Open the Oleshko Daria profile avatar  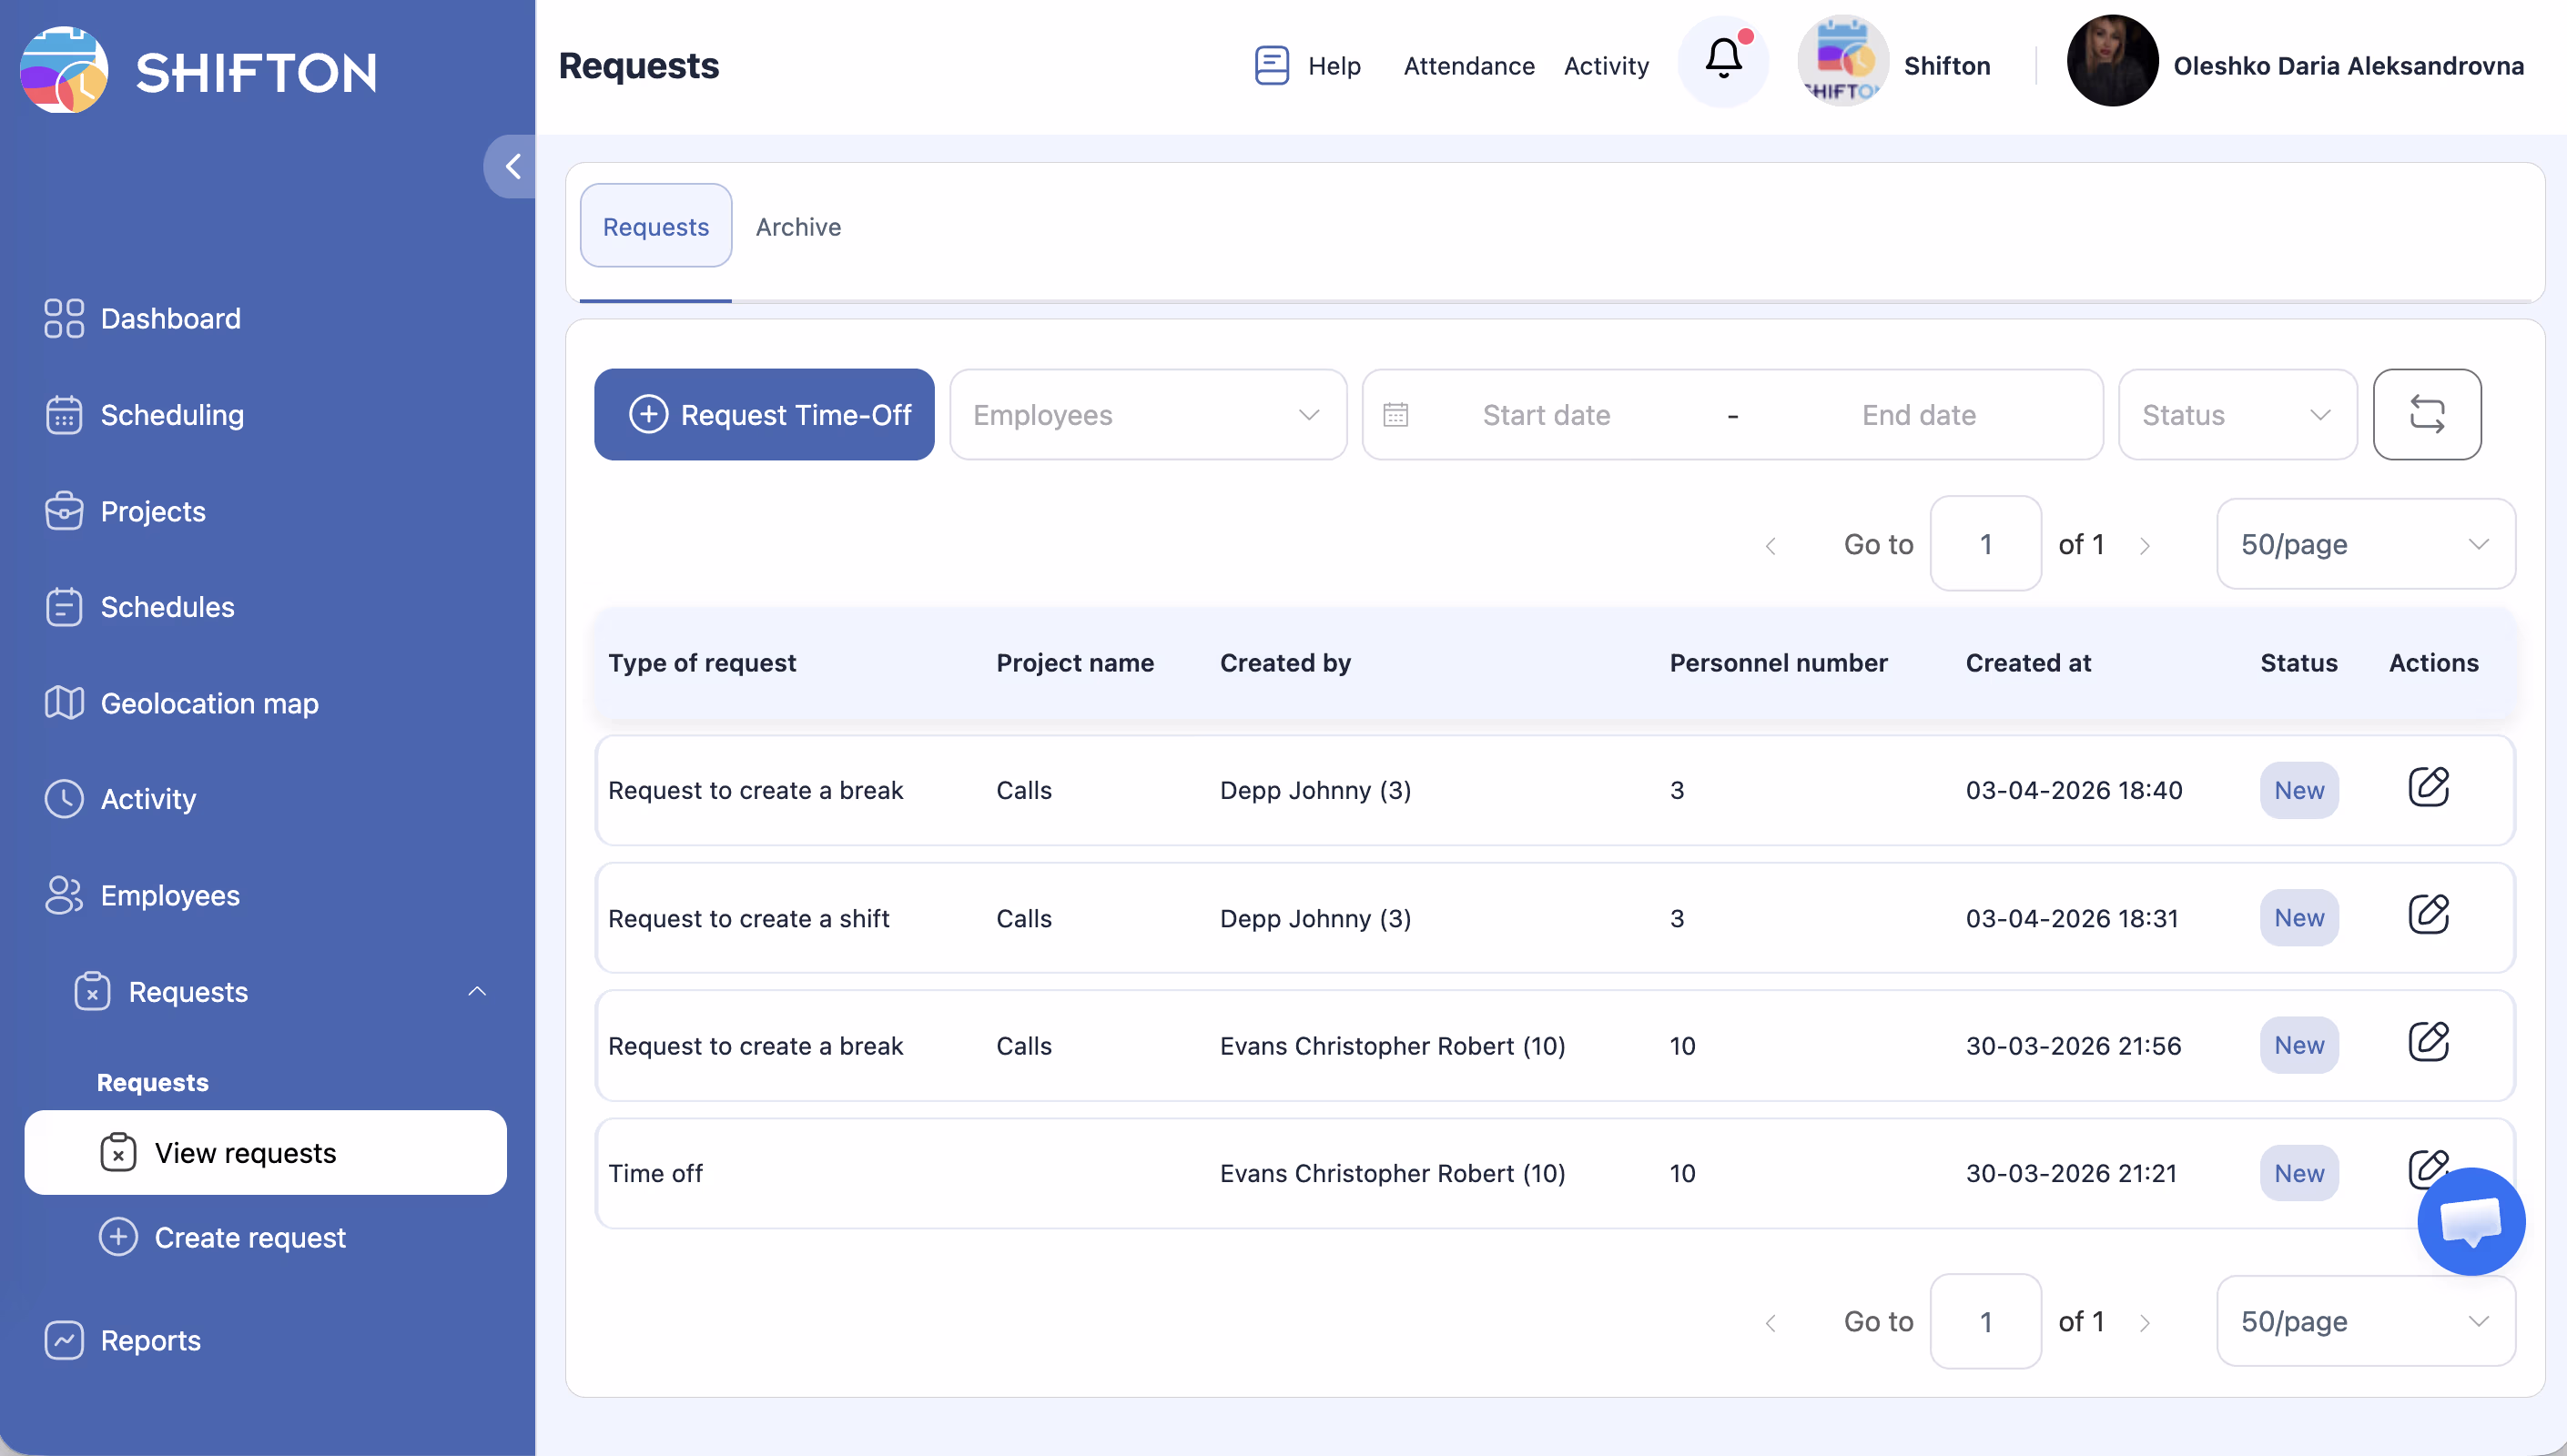pos(2111,62)
